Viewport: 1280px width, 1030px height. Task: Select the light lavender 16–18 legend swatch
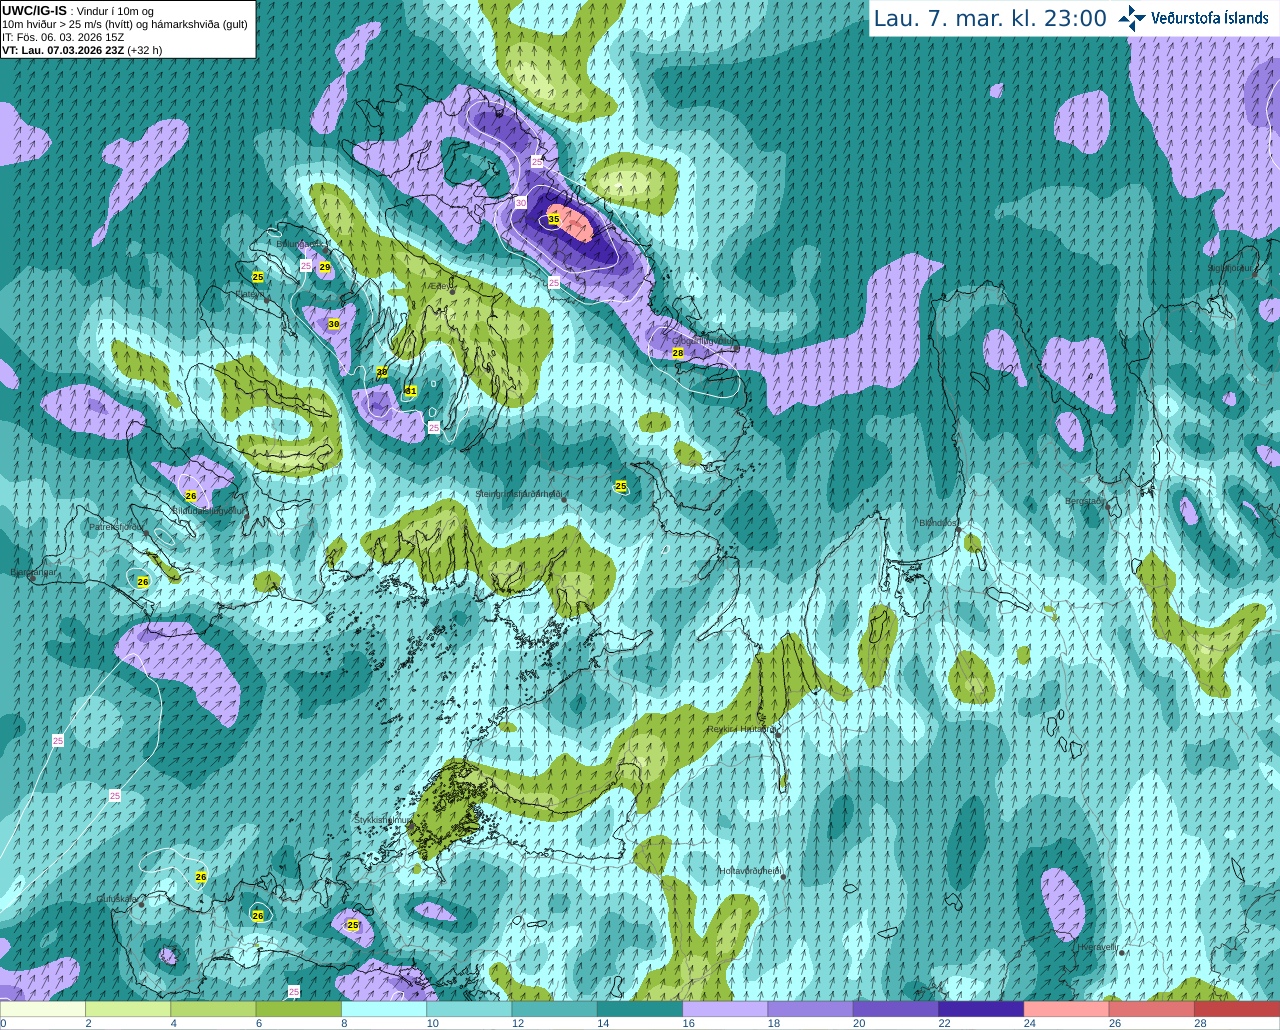(x=725, y=1009)
